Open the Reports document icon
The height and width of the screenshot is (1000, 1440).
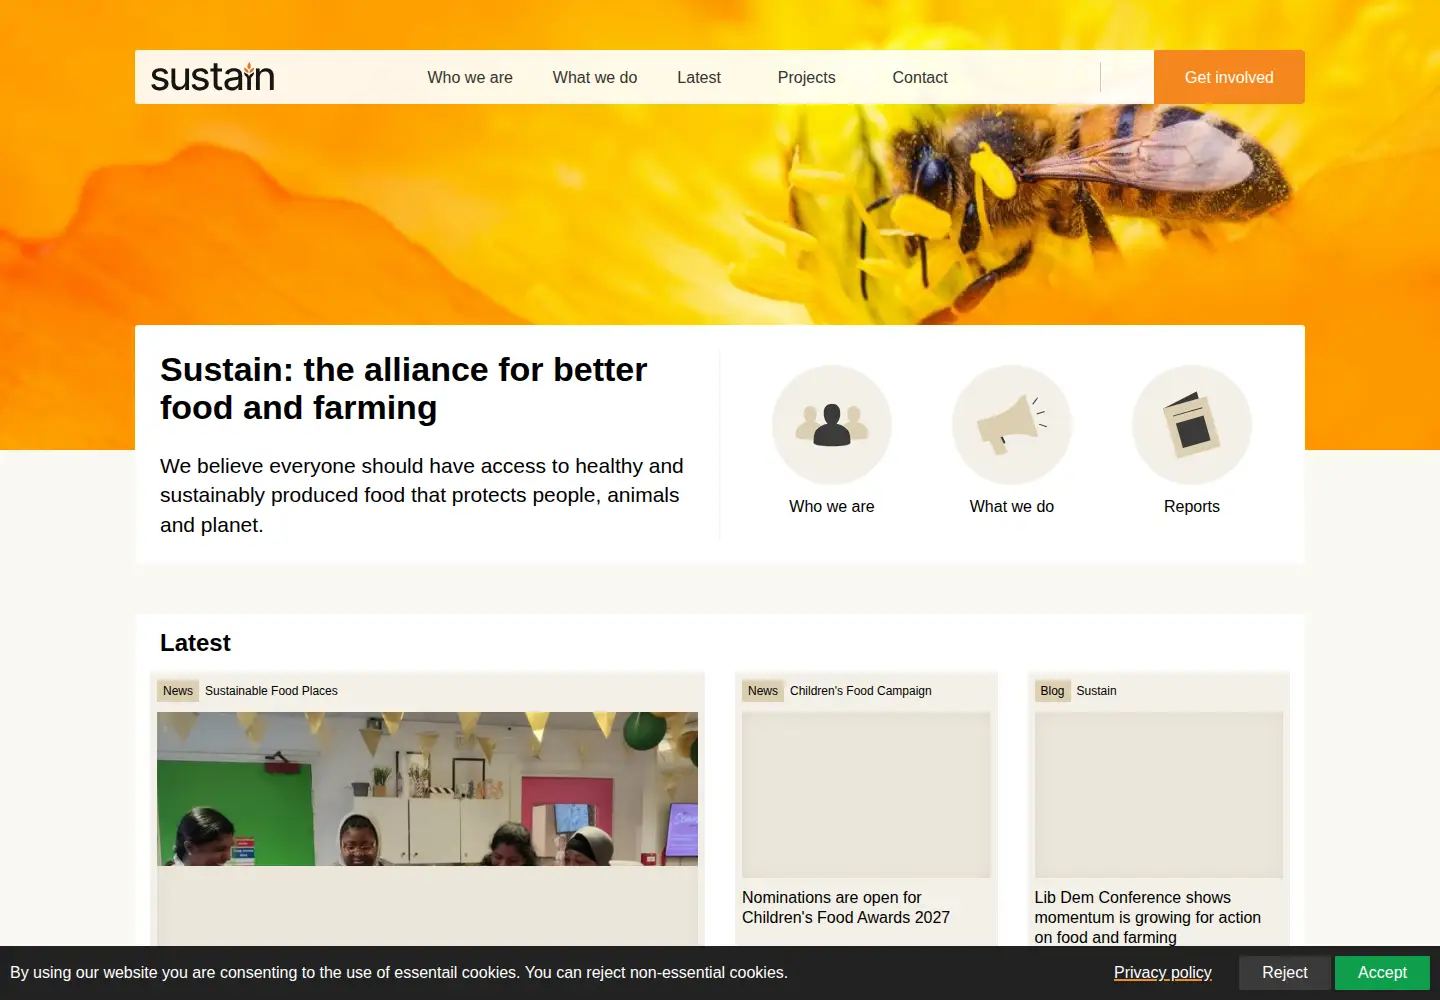pos(1192,425)
